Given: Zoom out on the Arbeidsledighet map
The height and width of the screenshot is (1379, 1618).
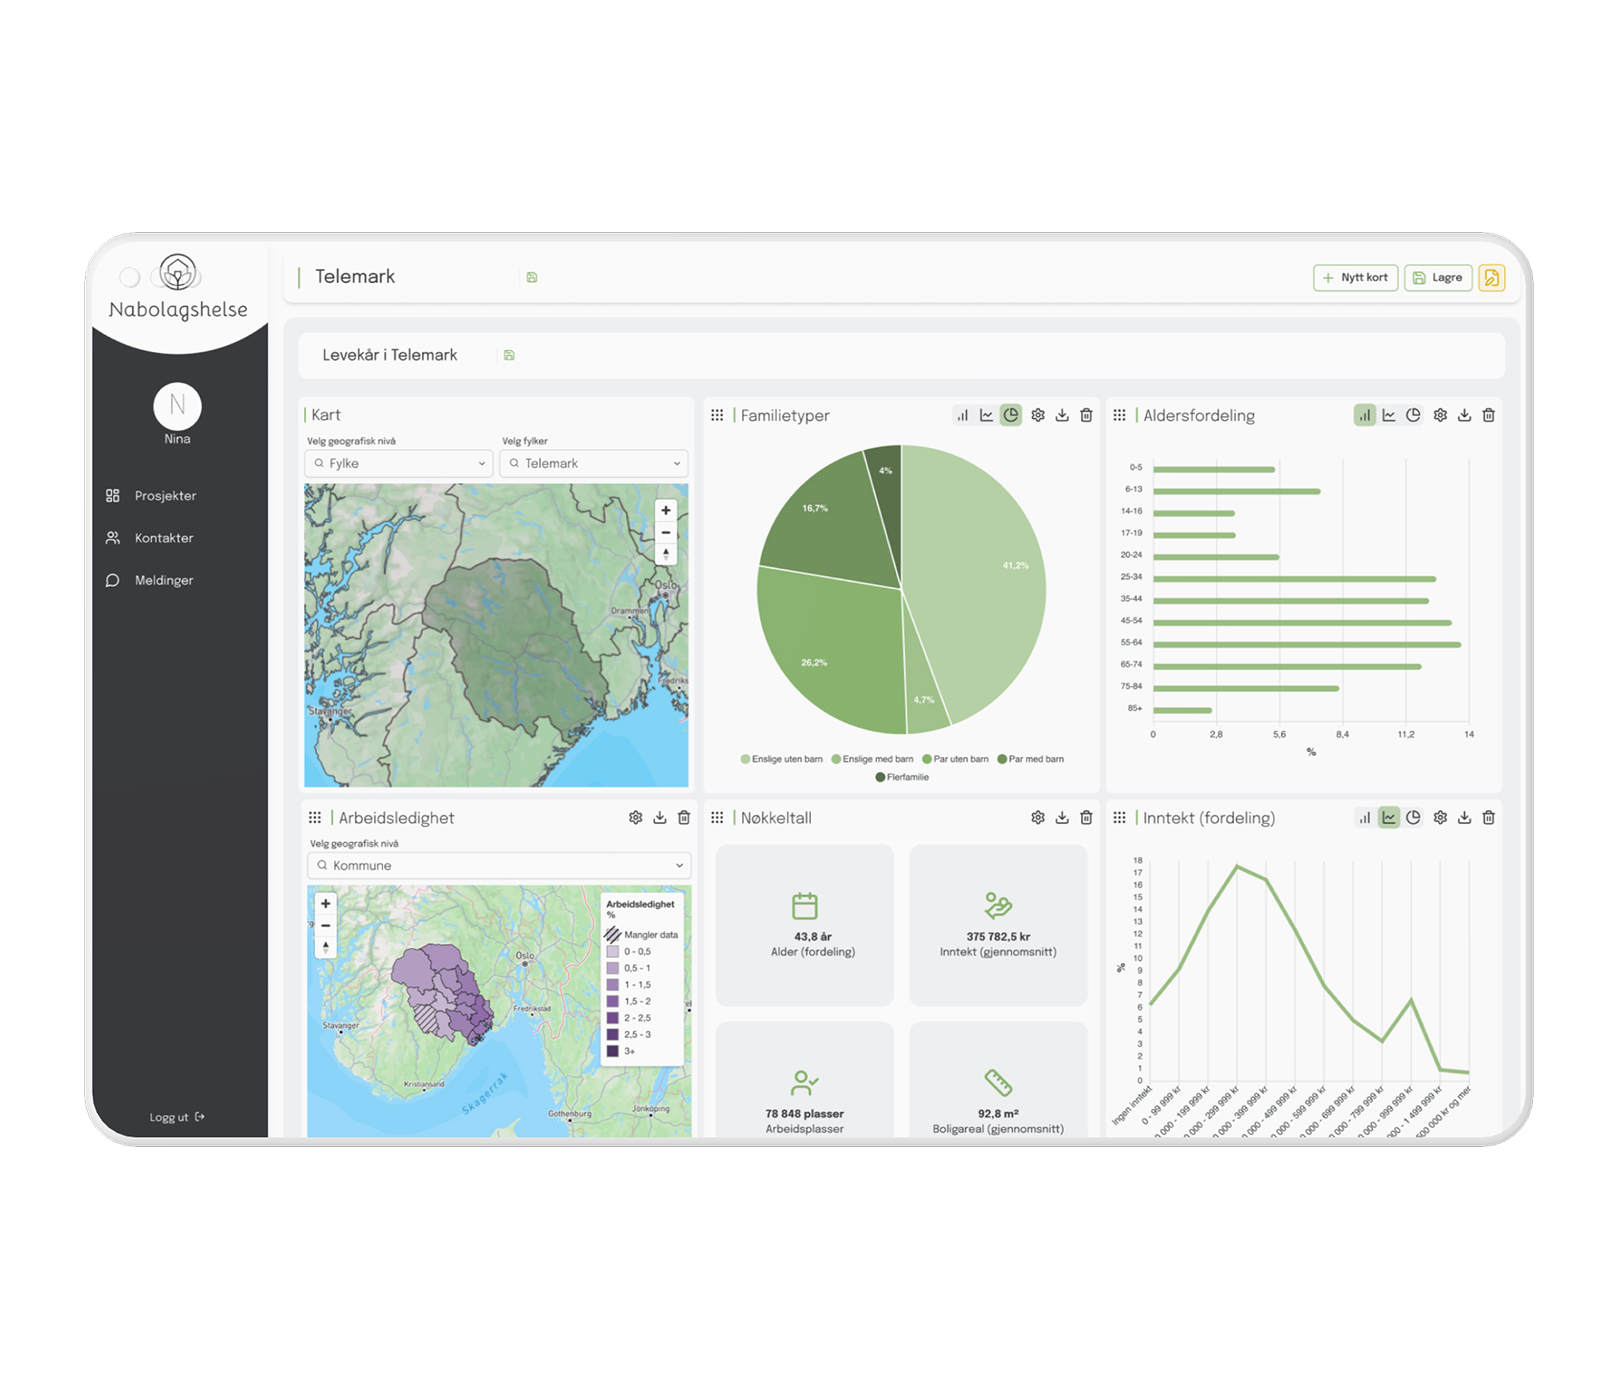Looking at the screenshot, I should [x=326, y=925].
